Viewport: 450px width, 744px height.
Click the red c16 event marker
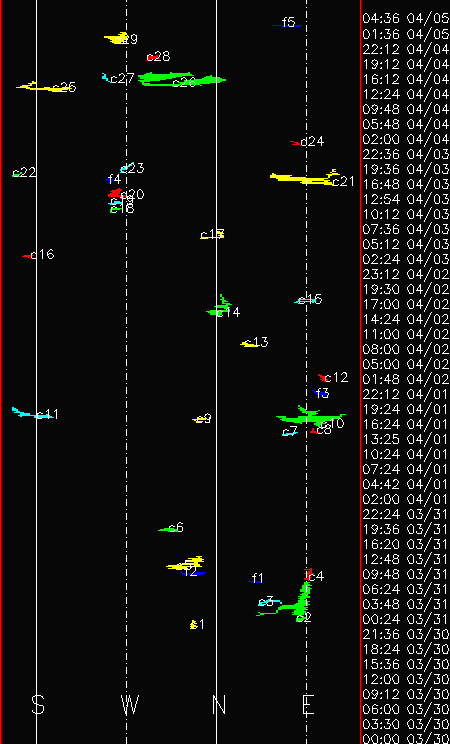pyautogui.click(x=28, y=256)
